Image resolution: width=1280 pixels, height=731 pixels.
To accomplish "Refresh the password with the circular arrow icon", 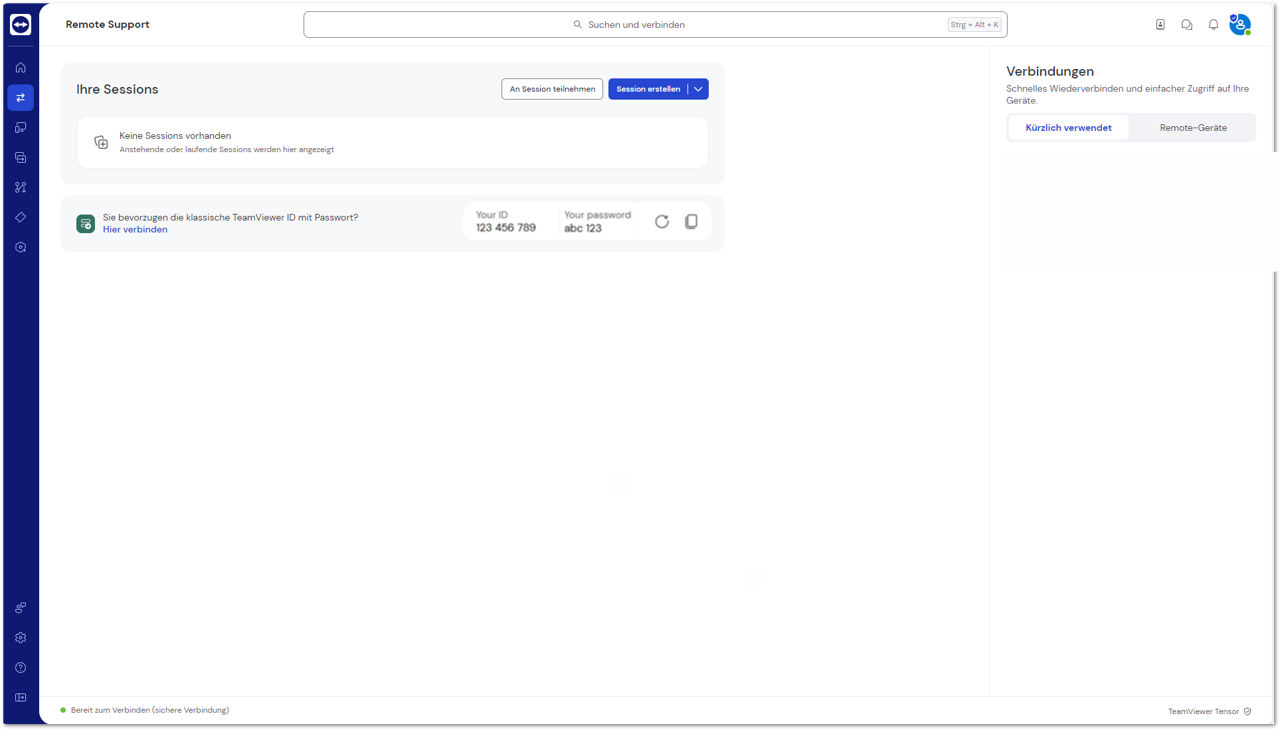I will click(662, 221).
